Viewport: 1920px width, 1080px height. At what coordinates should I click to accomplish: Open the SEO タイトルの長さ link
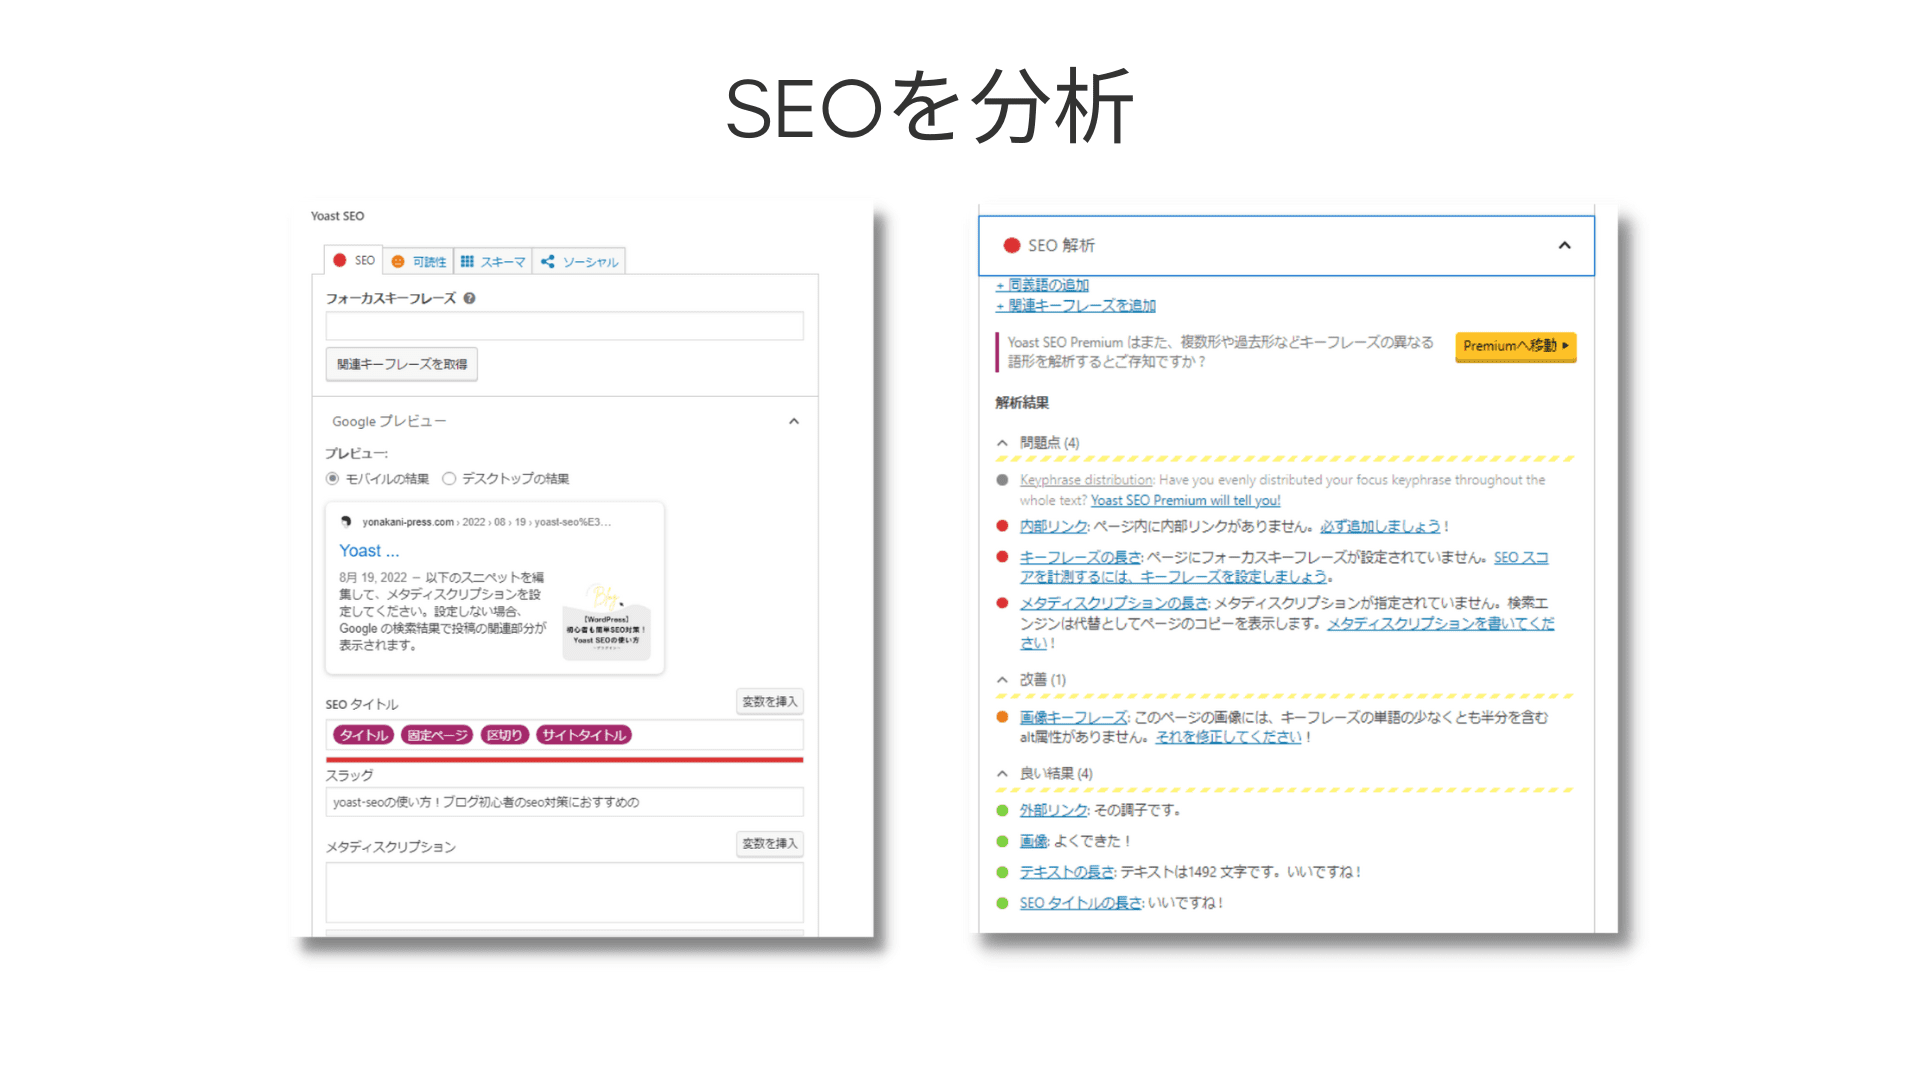(x=1080, y=903)
